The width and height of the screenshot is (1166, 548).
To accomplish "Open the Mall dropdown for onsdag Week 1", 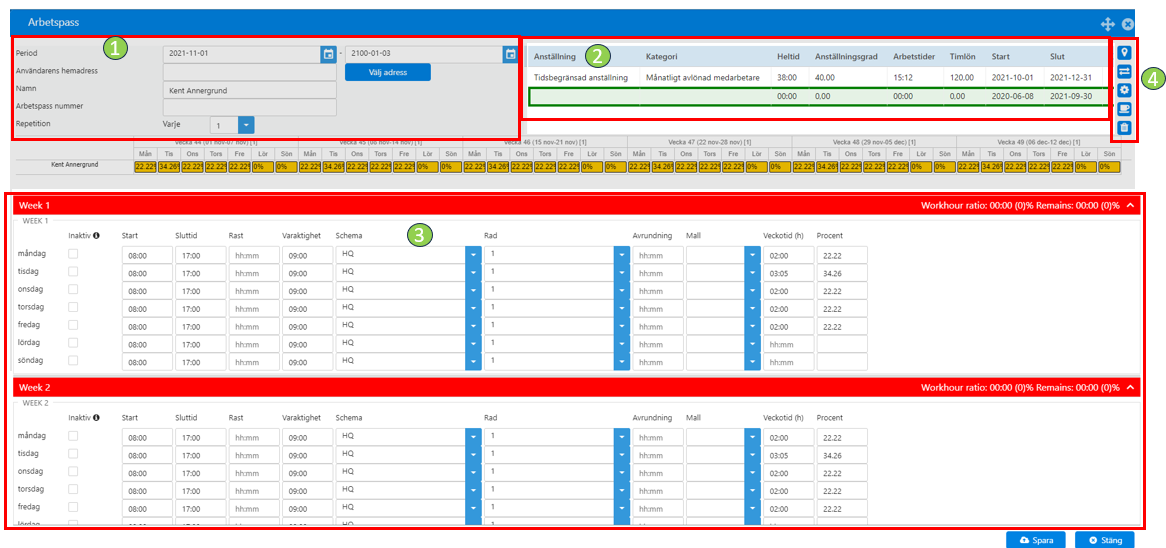I will coord(753,291).
